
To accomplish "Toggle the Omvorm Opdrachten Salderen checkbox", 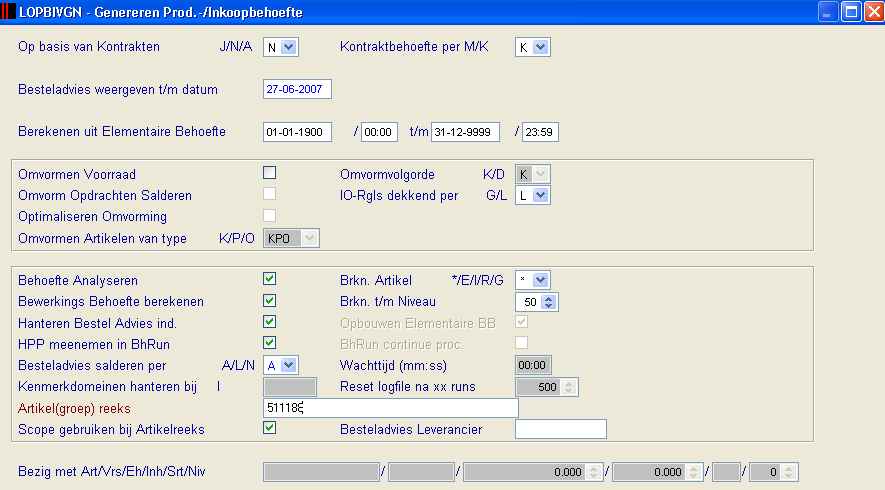I will tap(270, 194).
